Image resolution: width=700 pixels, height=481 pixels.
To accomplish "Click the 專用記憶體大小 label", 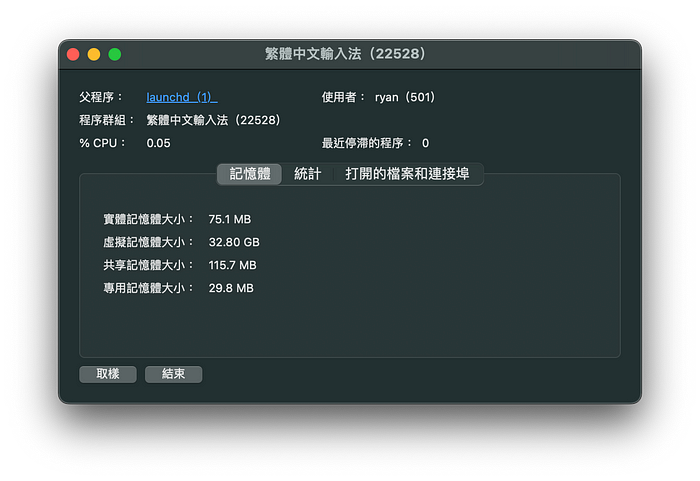I will 148,288.
